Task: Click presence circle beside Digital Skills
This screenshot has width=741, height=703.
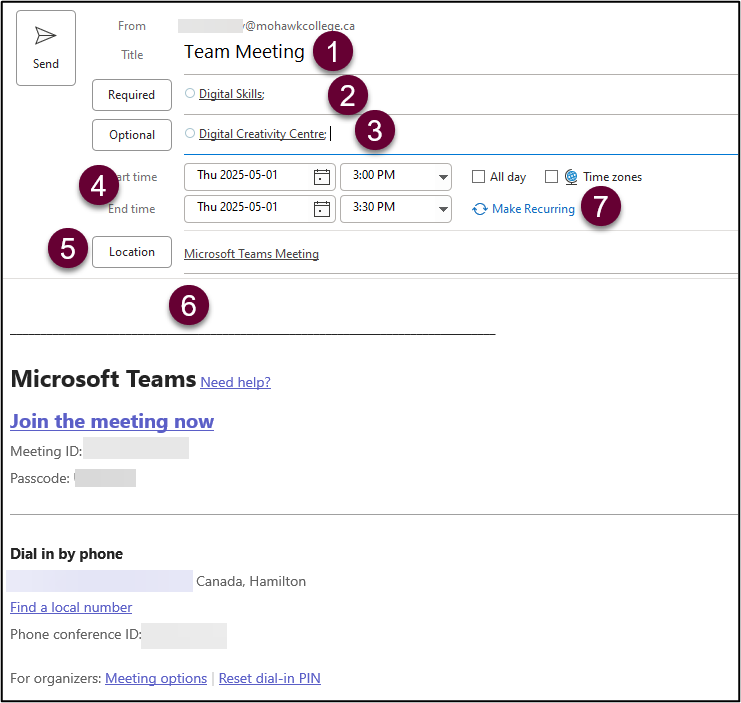Action: pyautogui.click(x=190, y=93)
